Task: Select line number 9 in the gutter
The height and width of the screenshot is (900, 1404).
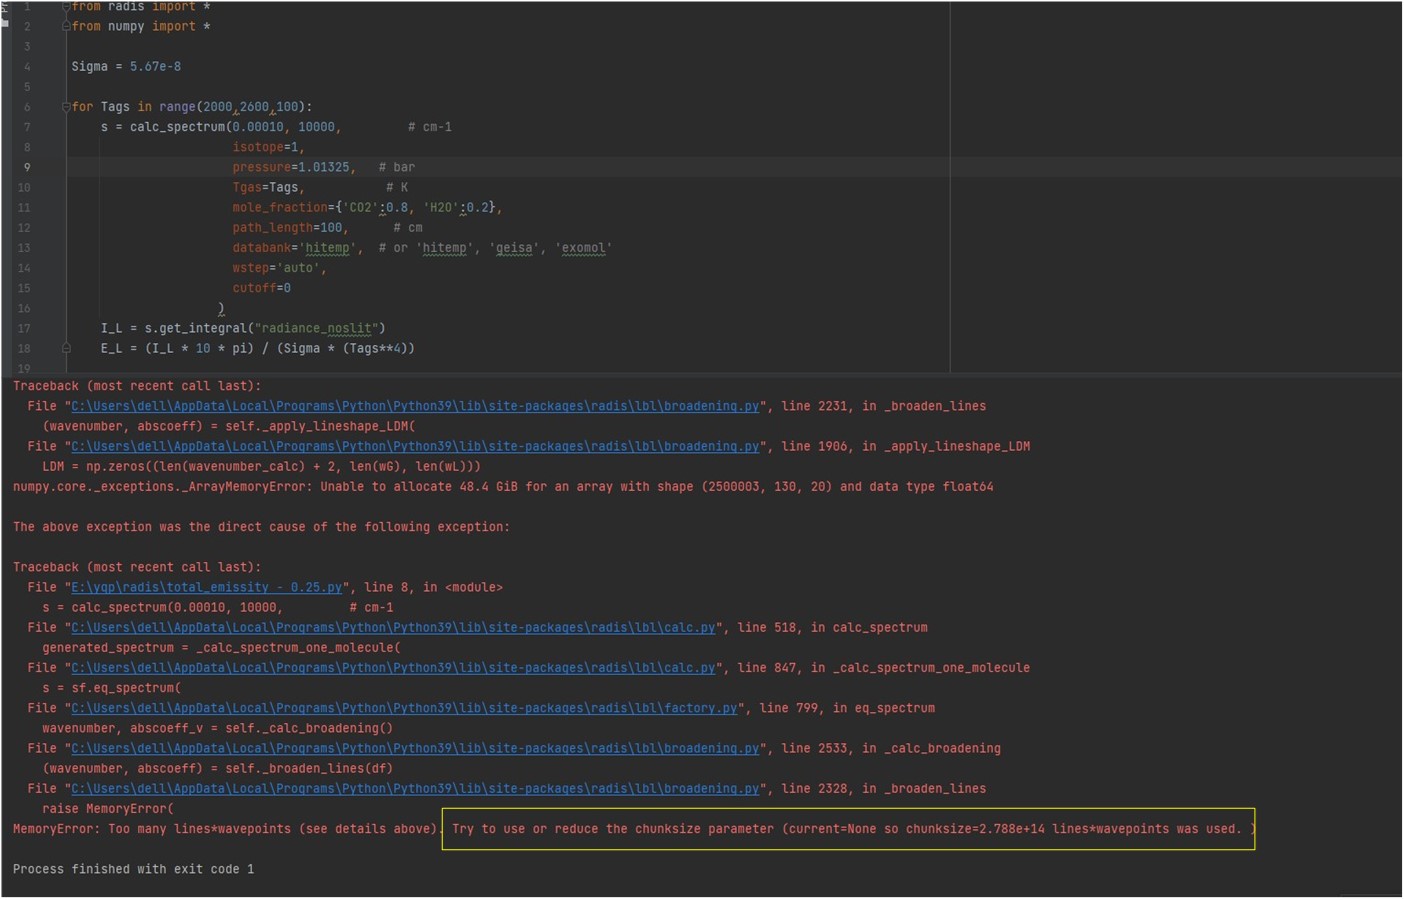Action: pos(26,167)
